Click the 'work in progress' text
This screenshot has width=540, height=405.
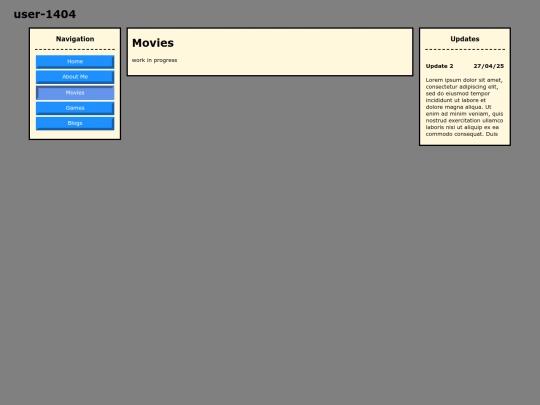154,60
